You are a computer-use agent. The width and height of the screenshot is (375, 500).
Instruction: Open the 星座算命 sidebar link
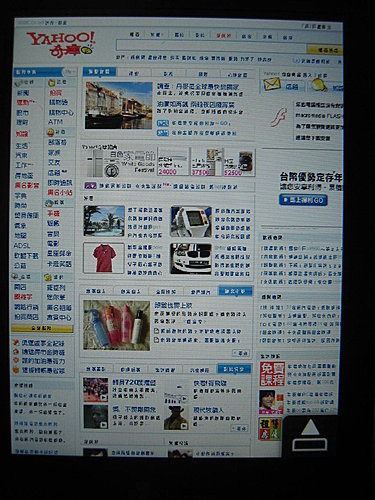tap(59, 254)
